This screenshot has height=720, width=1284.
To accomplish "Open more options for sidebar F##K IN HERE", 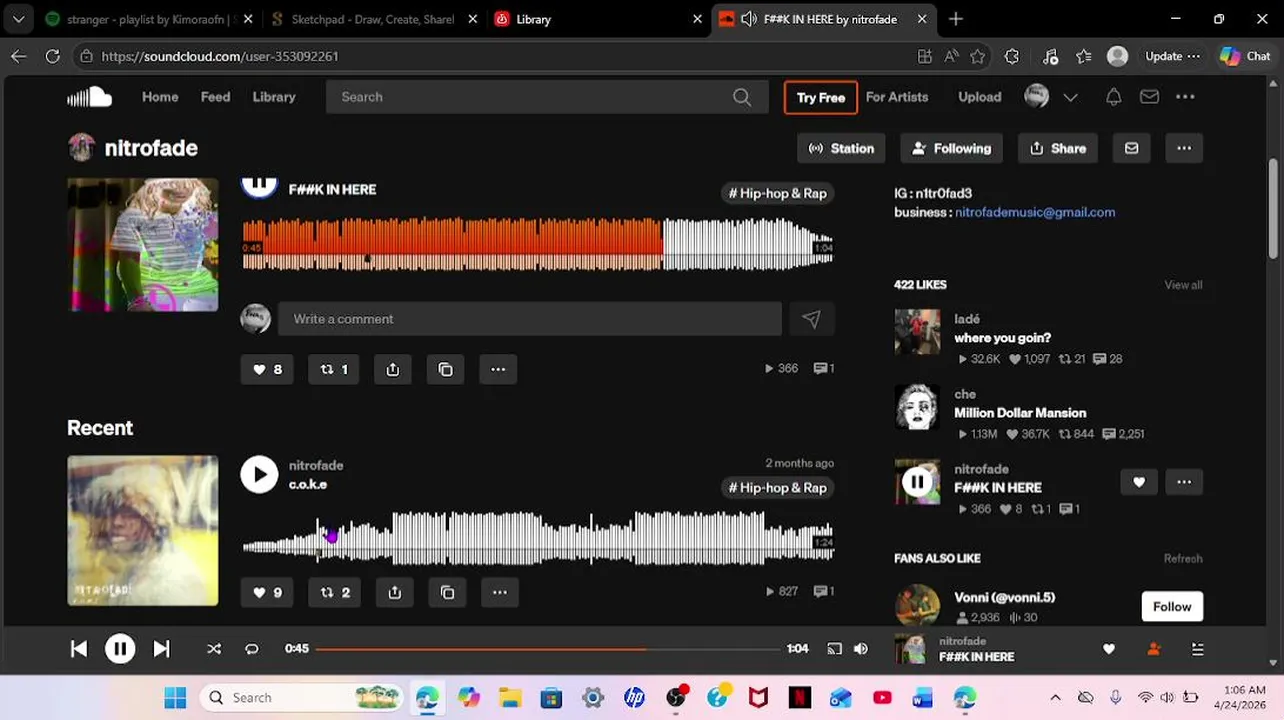I will [1184, 482].
